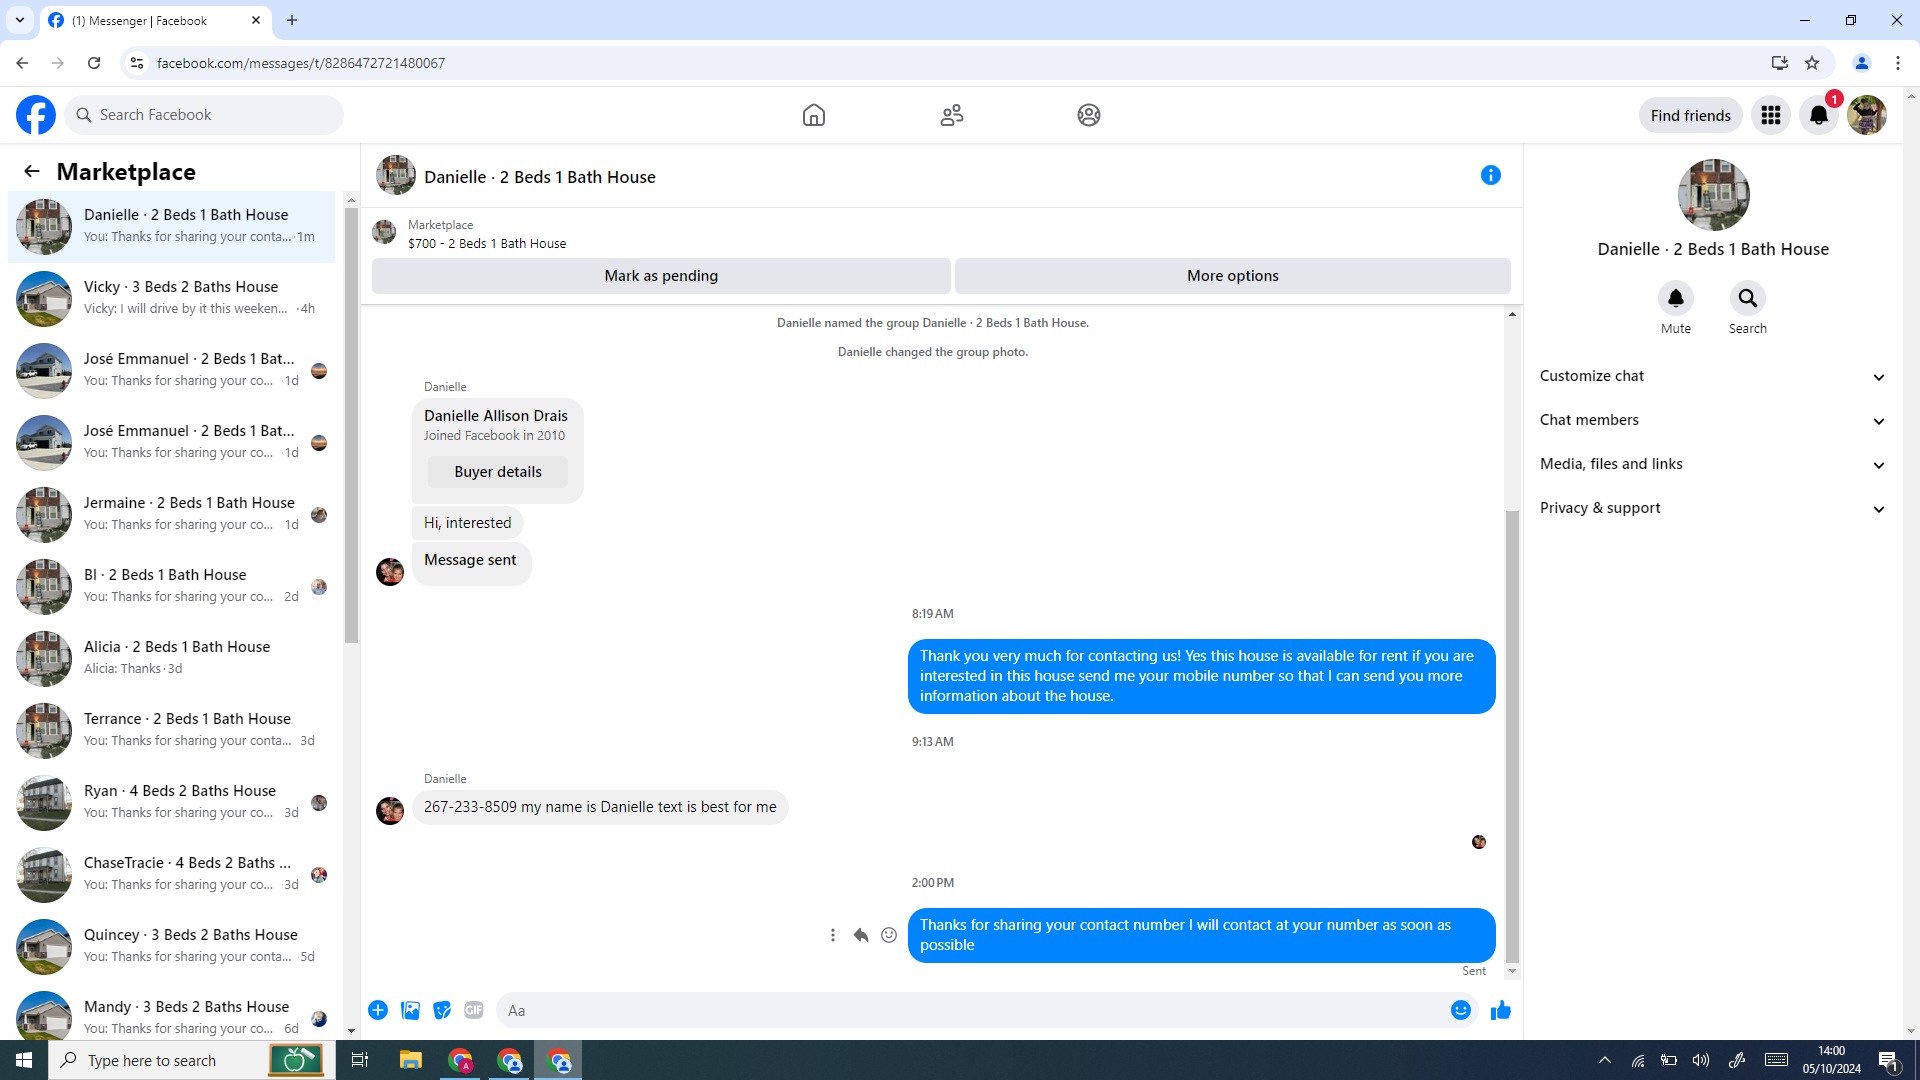Click the Facebook logo icon

pos(36,115)
